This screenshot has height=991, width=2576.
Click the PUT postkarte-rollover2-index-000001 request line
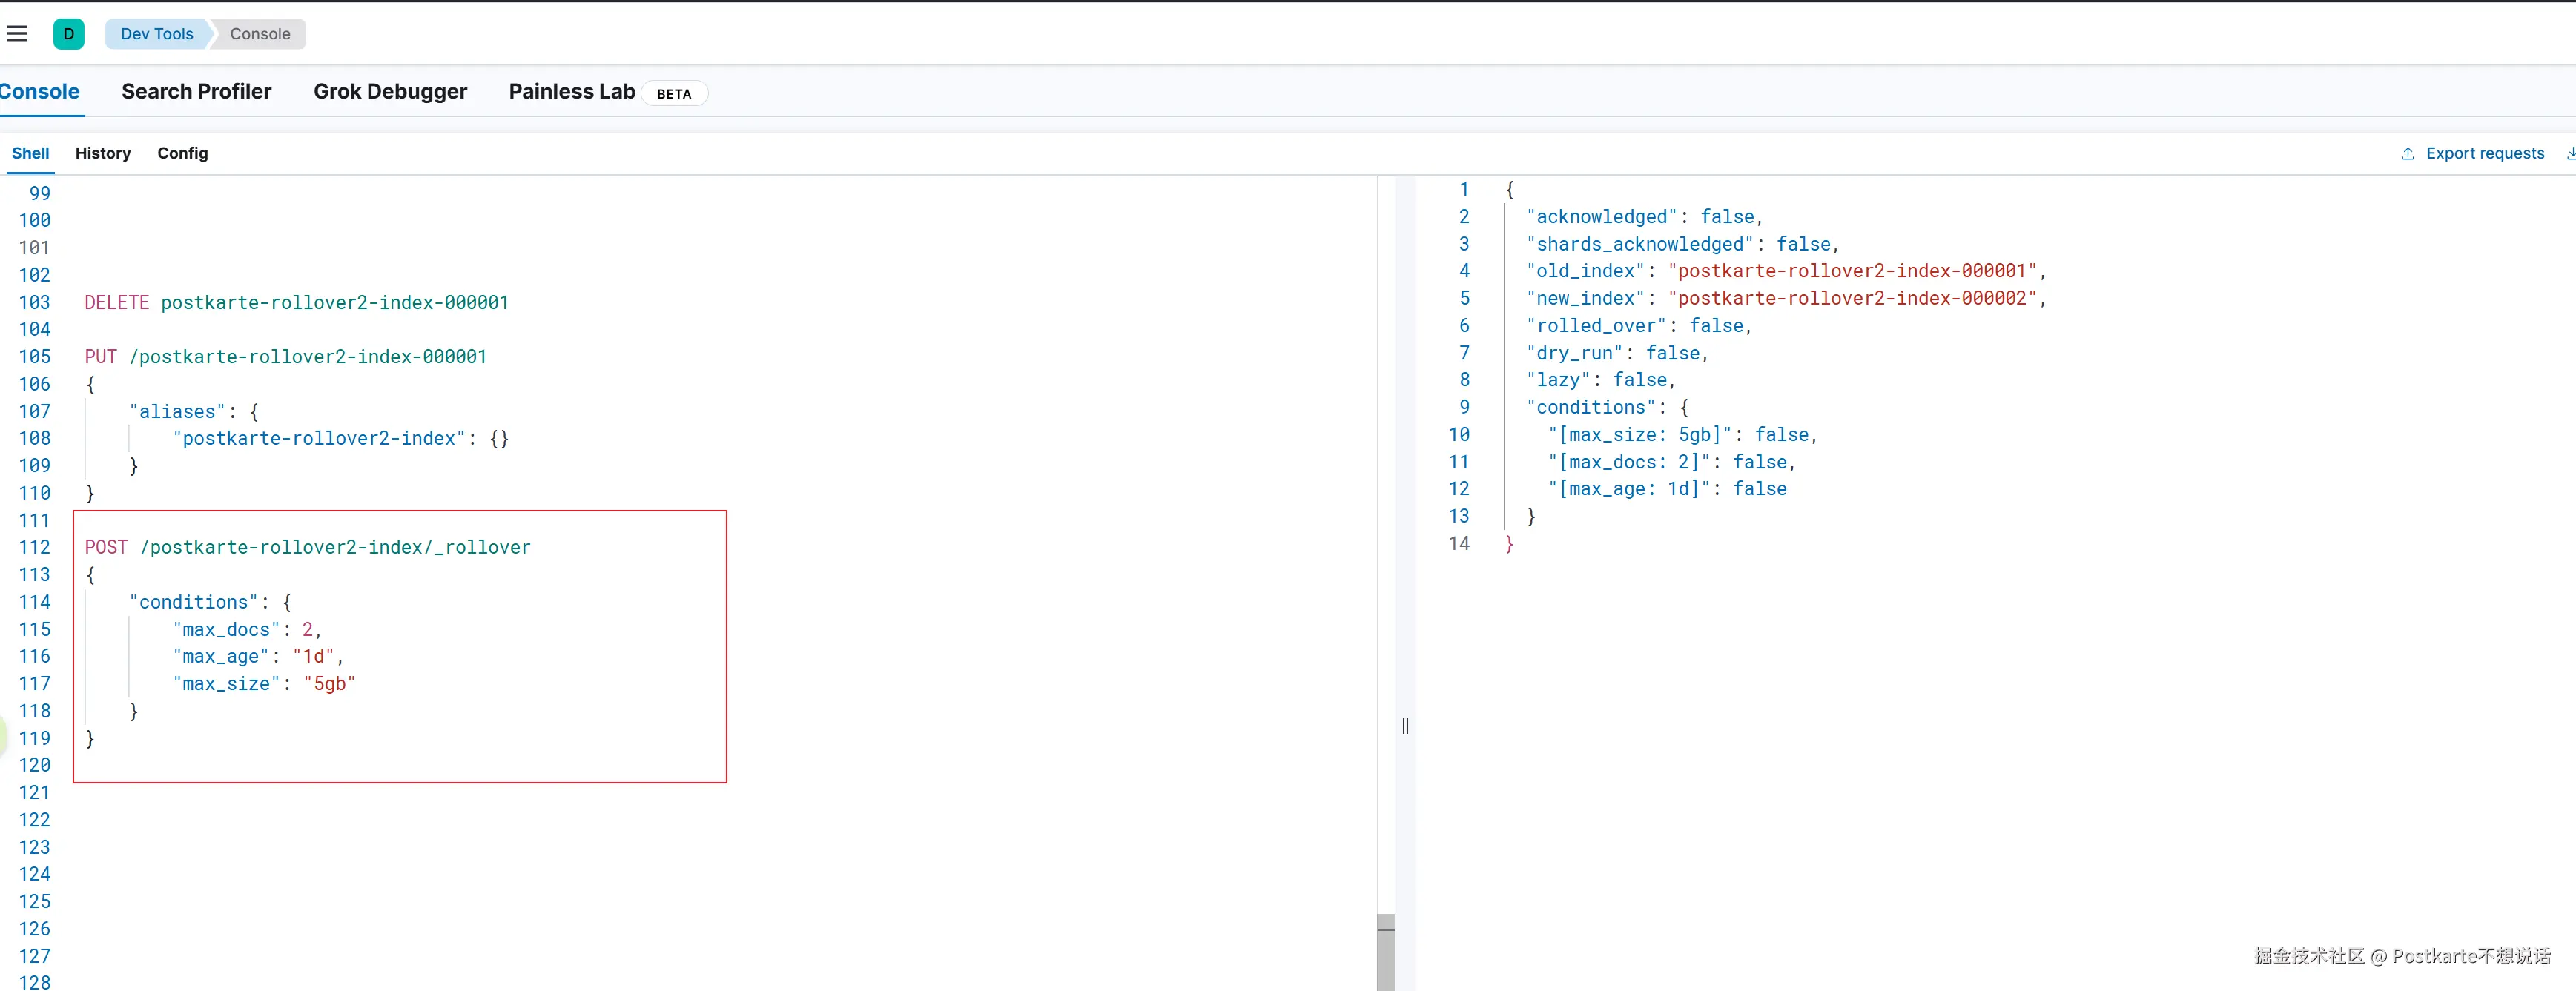pyautogui.click(x=286, y=356)
